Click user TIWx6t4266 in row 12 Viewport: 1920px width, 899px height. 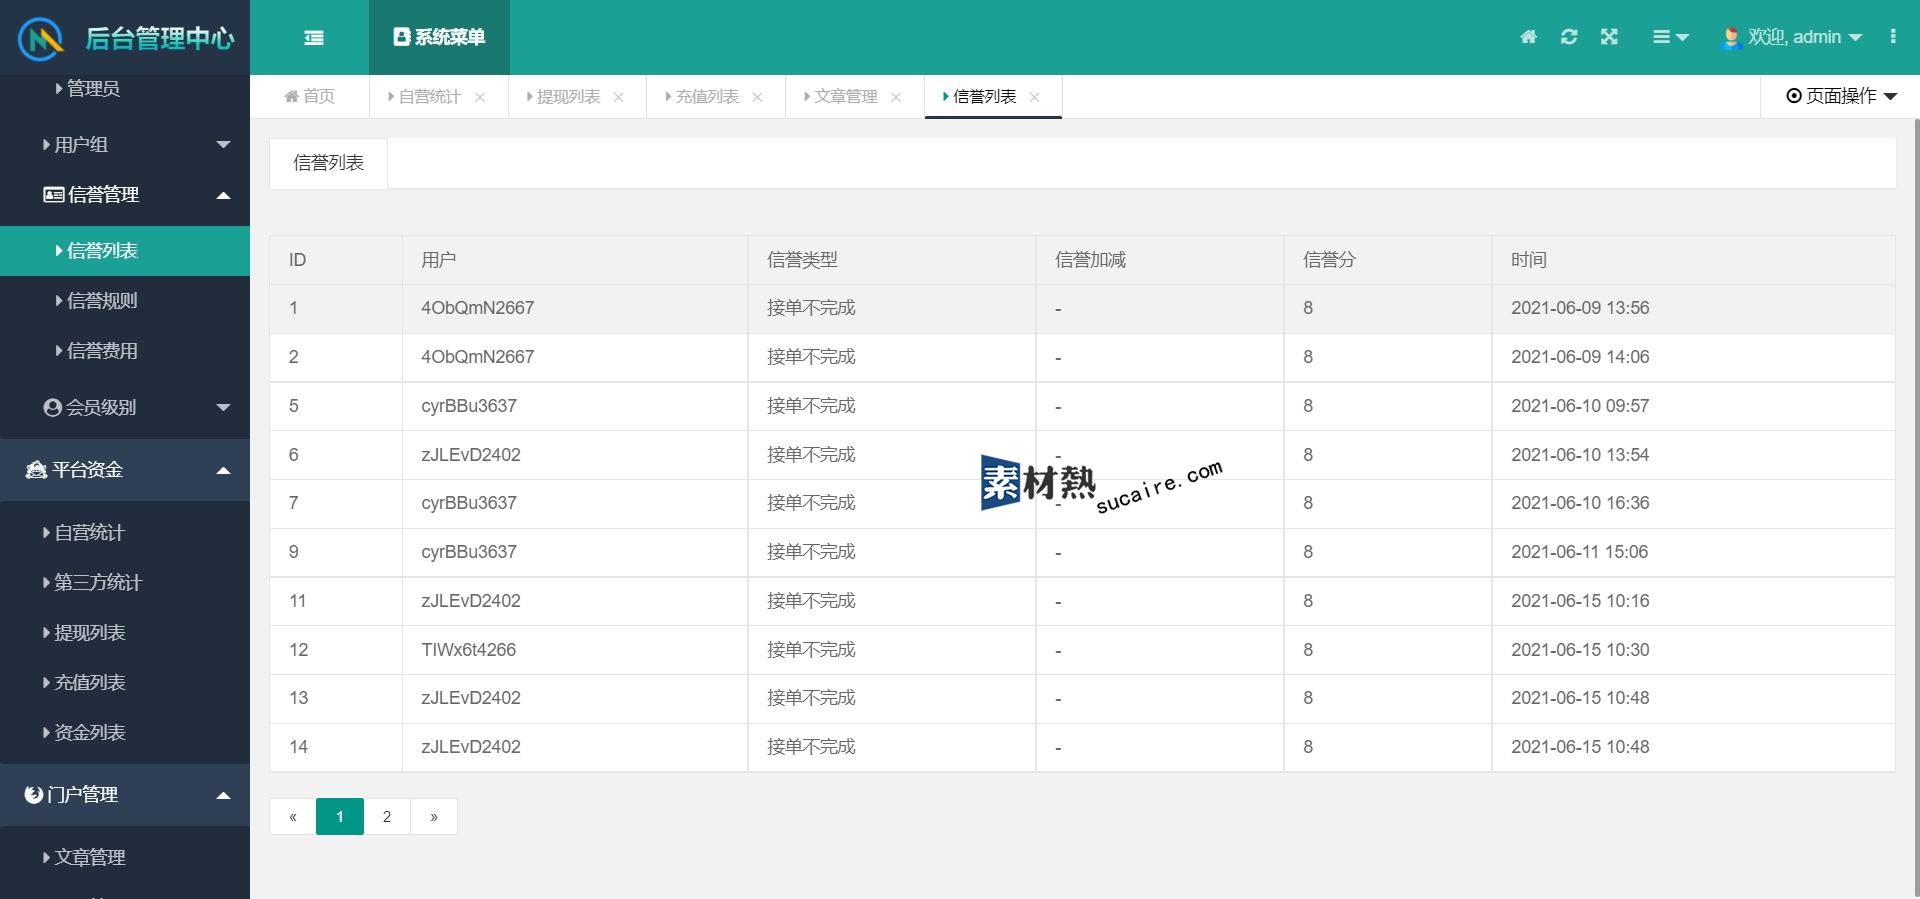469,650
